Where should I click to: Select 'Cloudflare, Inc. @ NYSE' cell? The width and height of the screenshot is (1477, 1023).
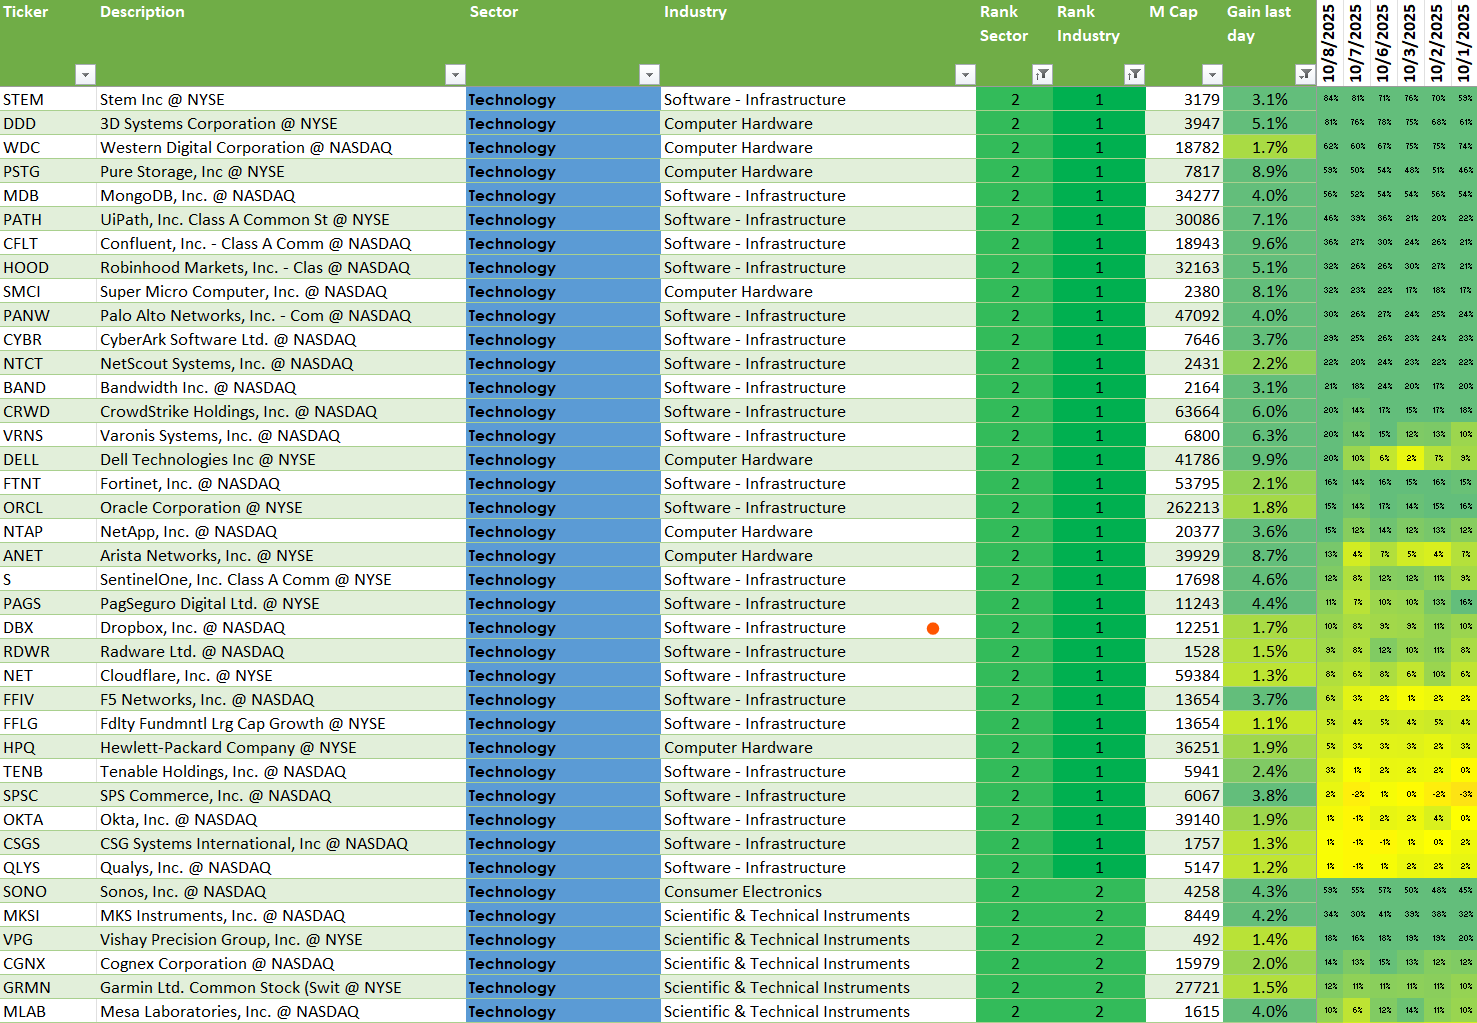point(281,675)
